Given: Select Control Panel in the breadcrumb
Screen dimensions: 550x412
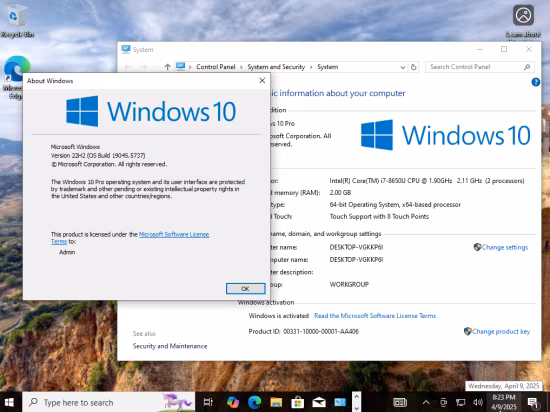Looking at the screenshot, I should [216, 67].
